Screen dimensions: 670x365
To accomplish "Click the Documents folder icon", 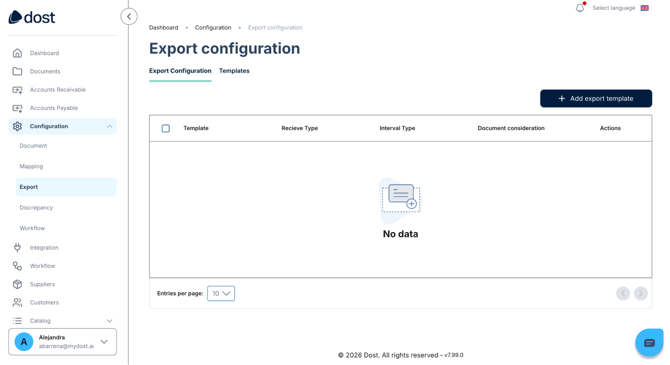I will (x=17, y=71).
